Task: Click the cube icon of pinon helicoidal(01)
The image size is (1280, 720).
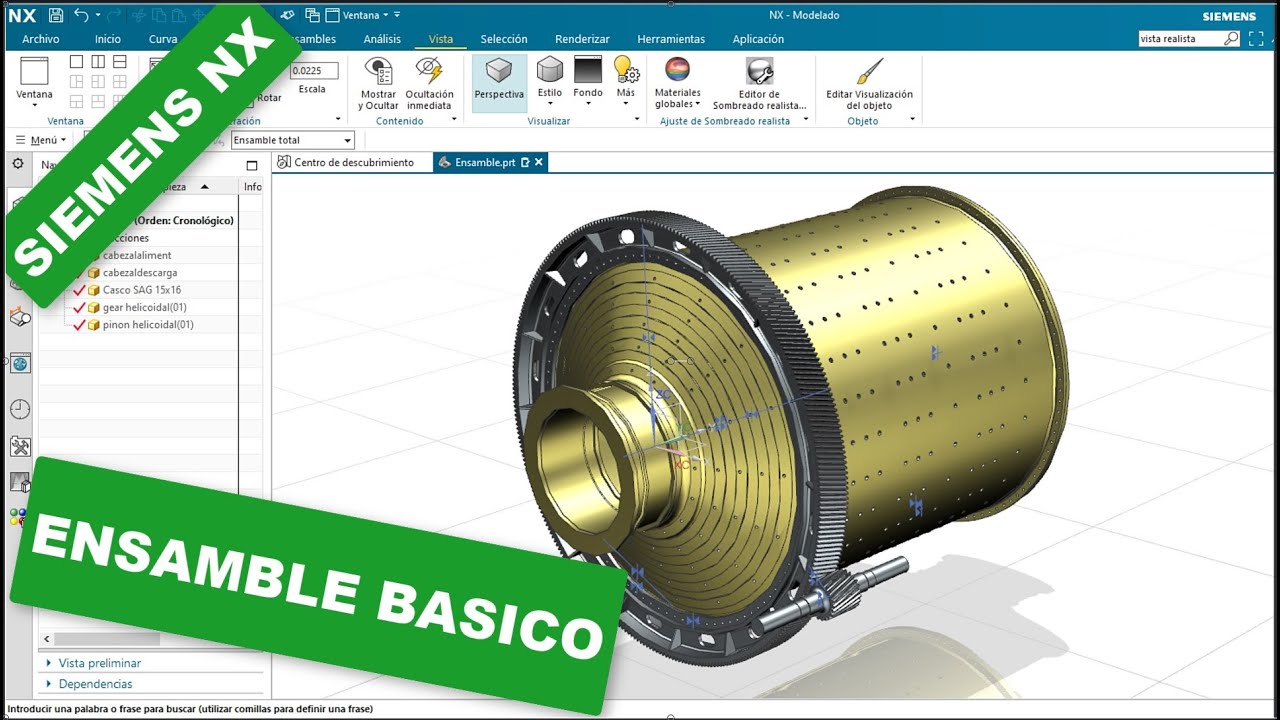Action: [94, 325]
